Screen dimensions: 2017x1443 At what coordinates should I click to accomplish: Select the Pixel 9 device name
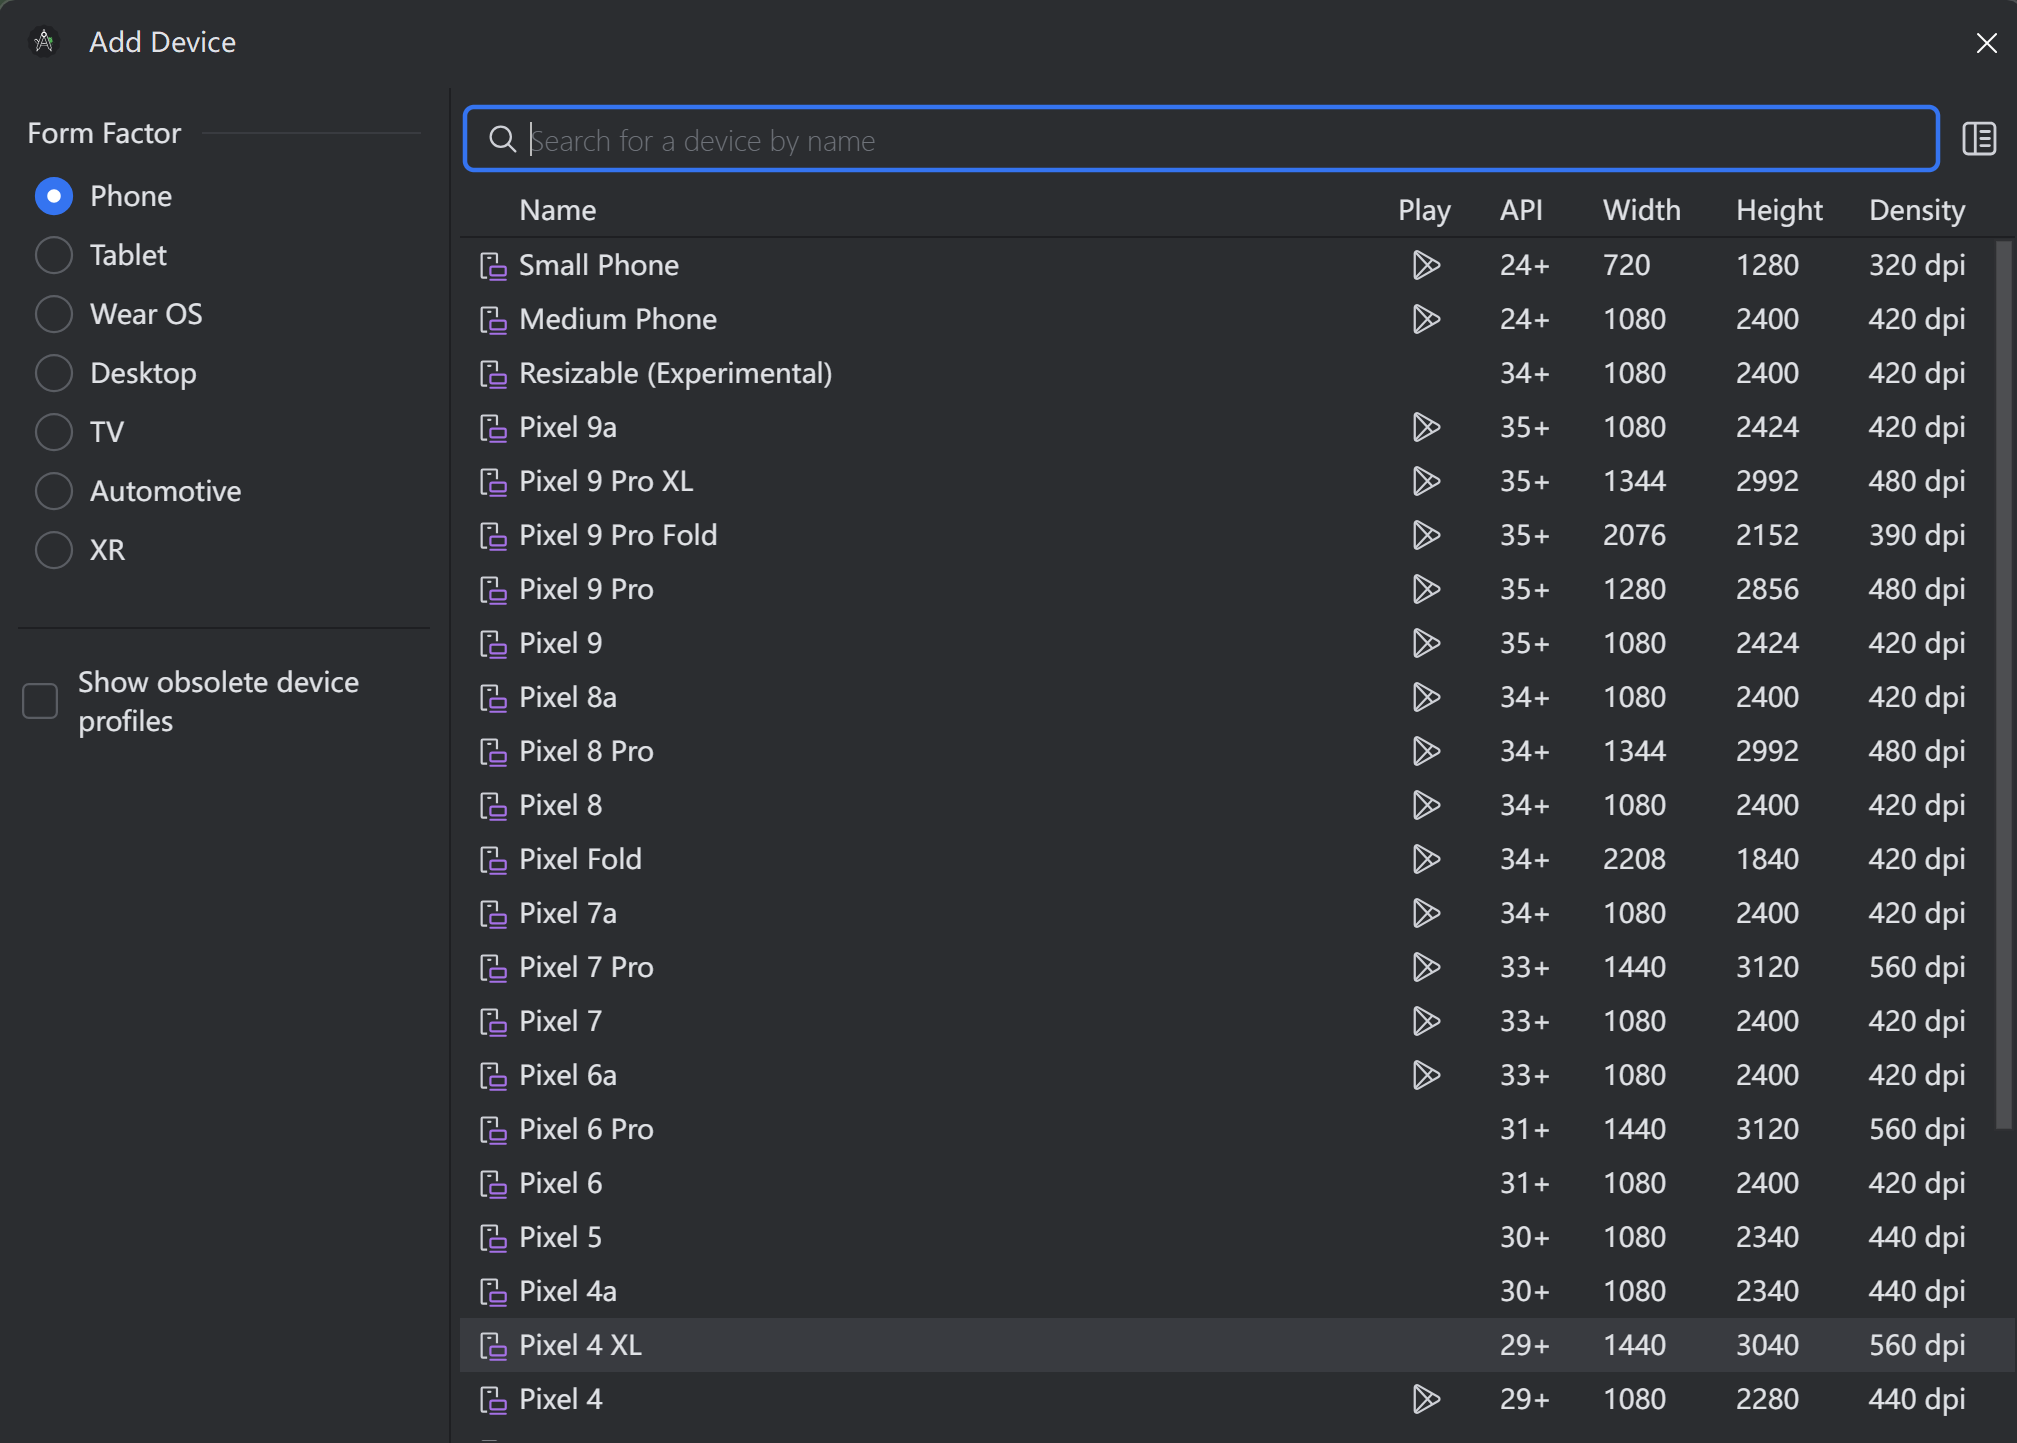(x=561, y=643)
